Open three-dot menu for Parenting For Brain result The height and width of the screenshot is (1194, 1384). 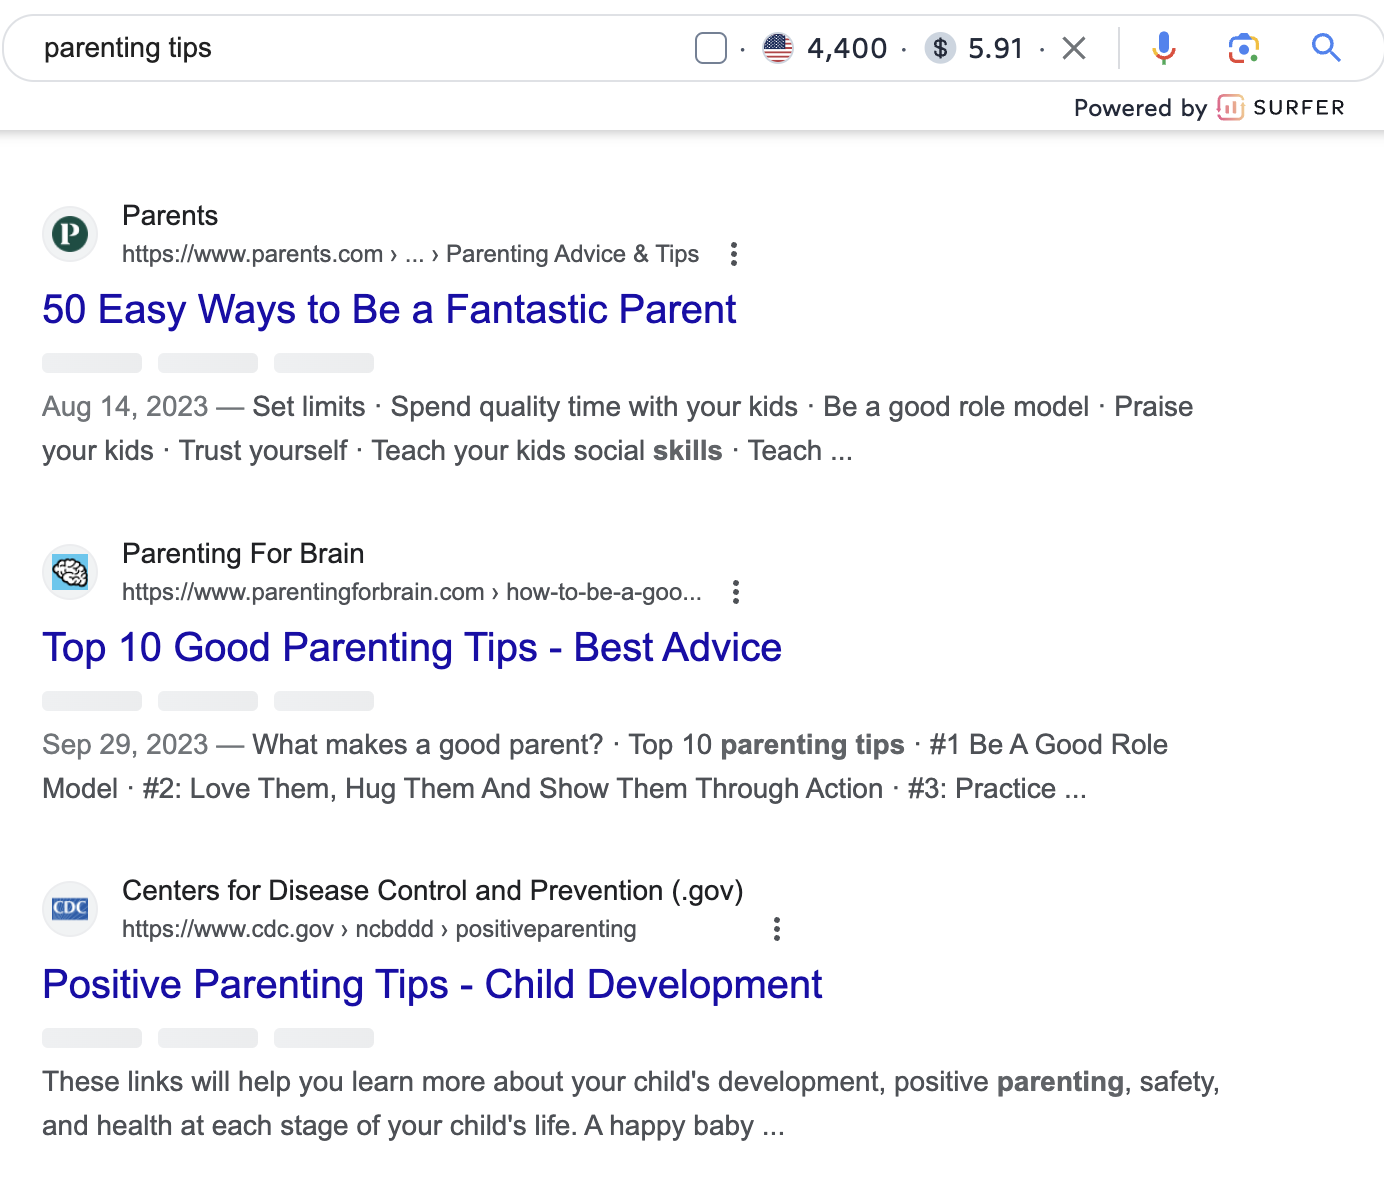click(736, 592)
